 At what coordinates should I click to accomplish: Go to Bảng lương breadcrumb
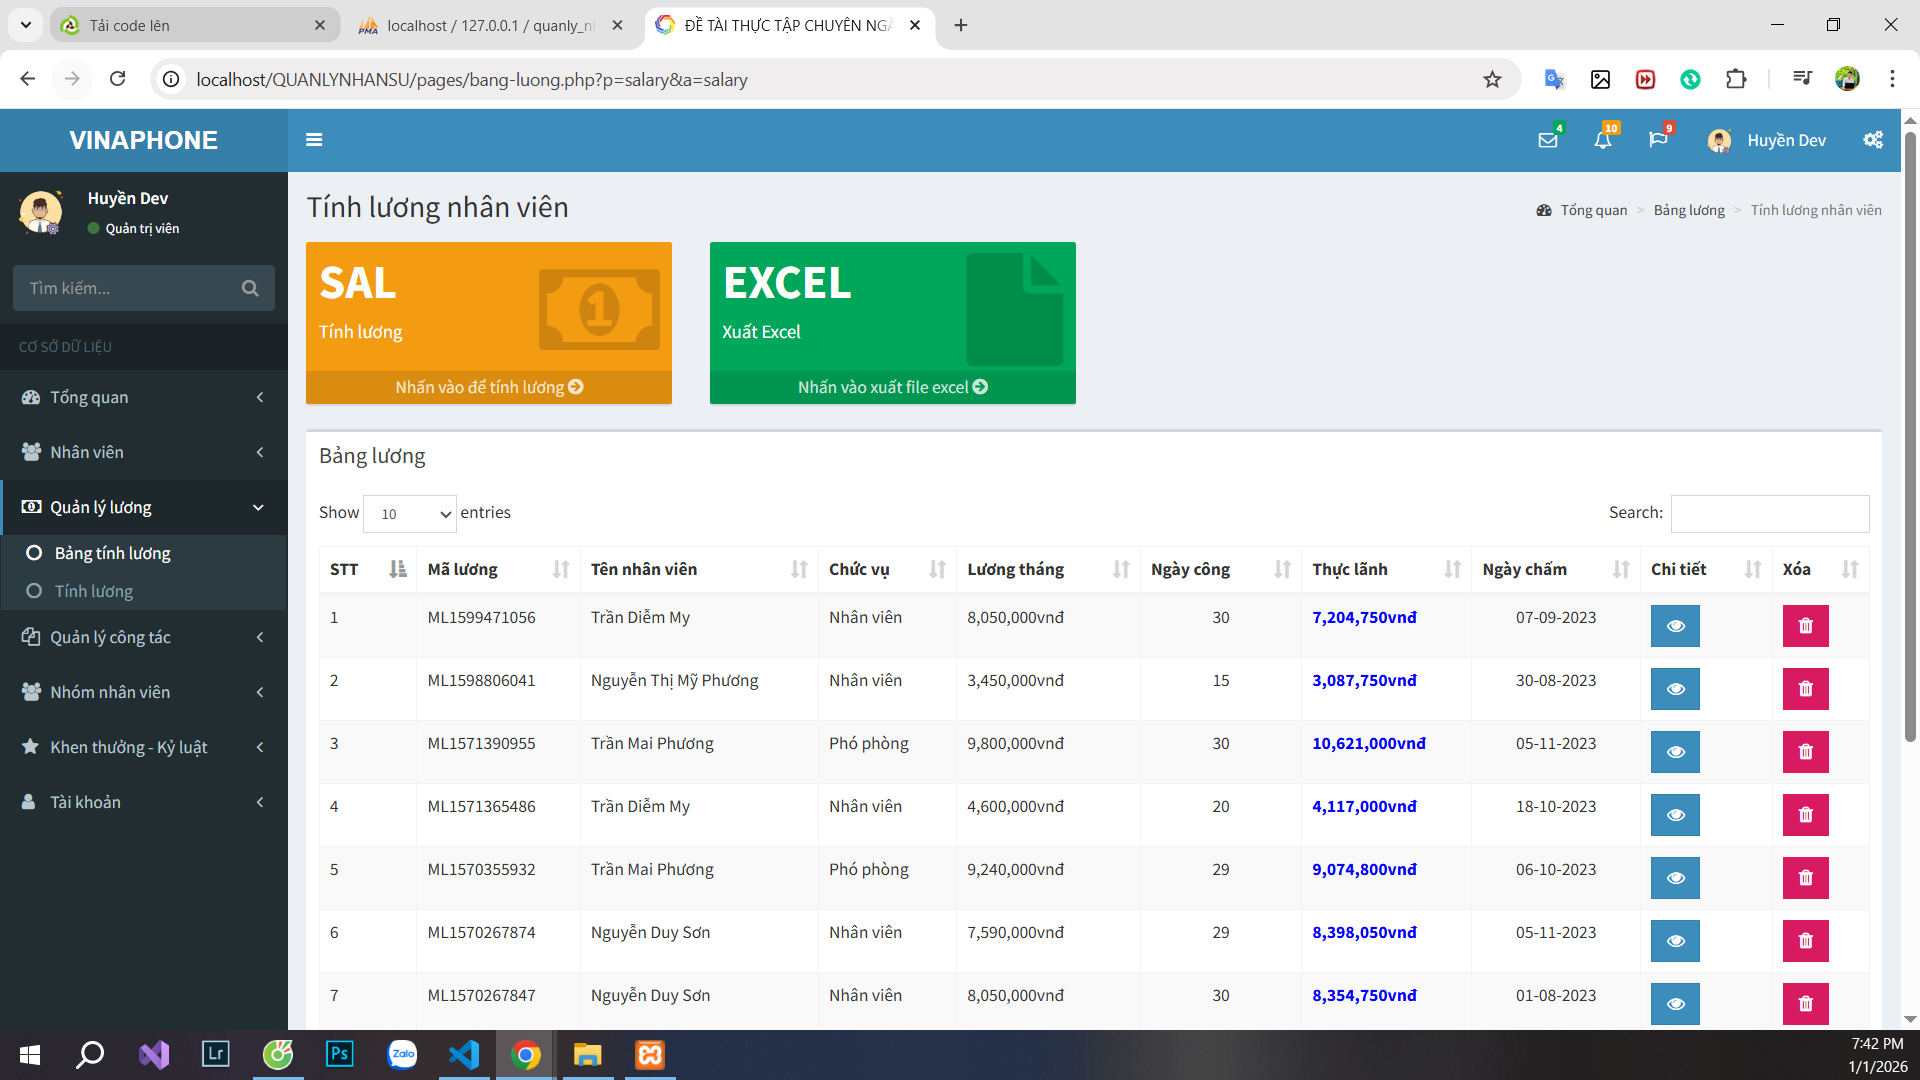pos(1689,210)
